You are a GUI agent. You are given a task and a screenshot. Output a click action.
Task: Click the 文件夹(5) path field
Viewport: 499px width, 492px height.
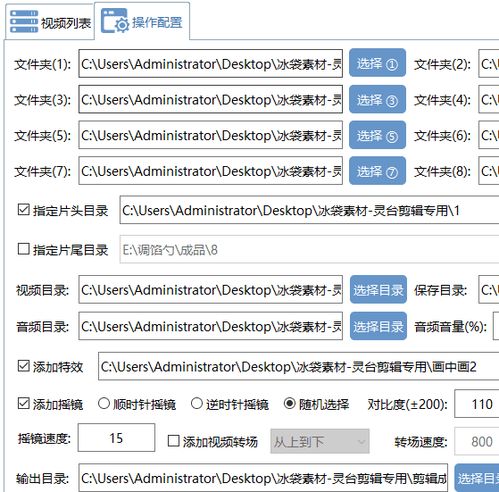[x=211, y=135]
